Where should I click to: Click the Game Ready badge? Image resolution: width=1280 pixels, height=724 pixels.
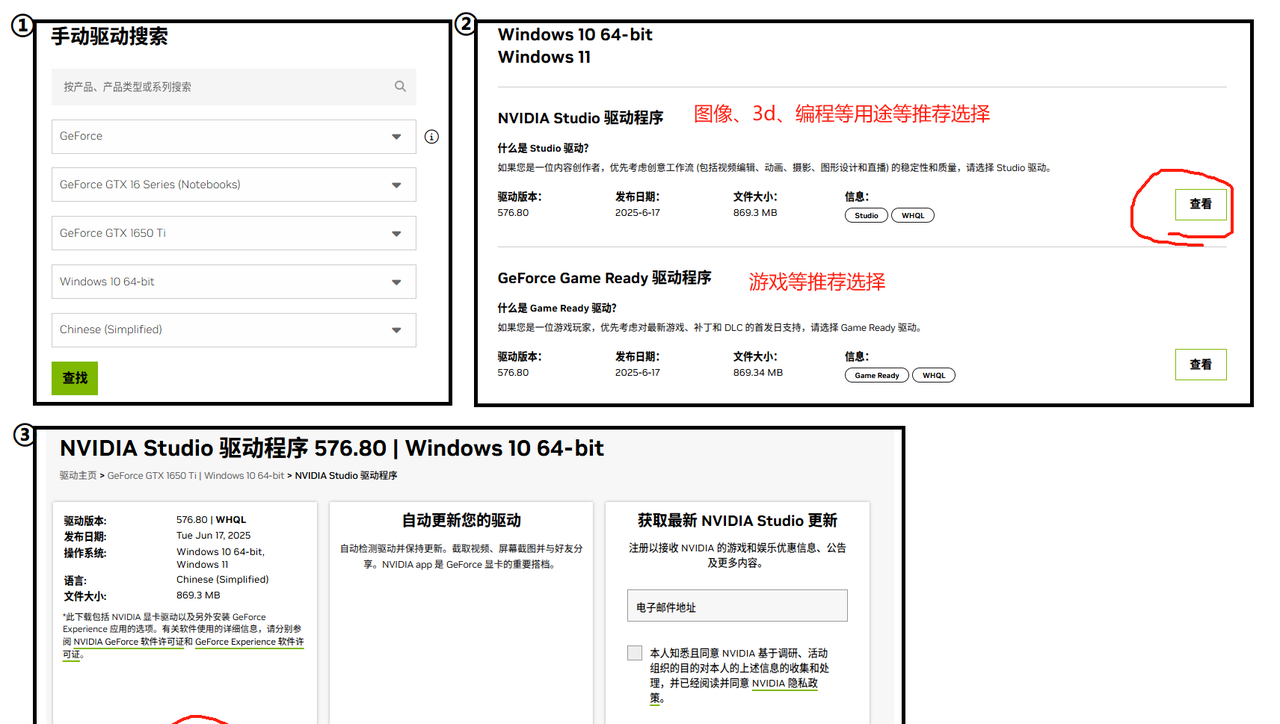pos(876,375)
